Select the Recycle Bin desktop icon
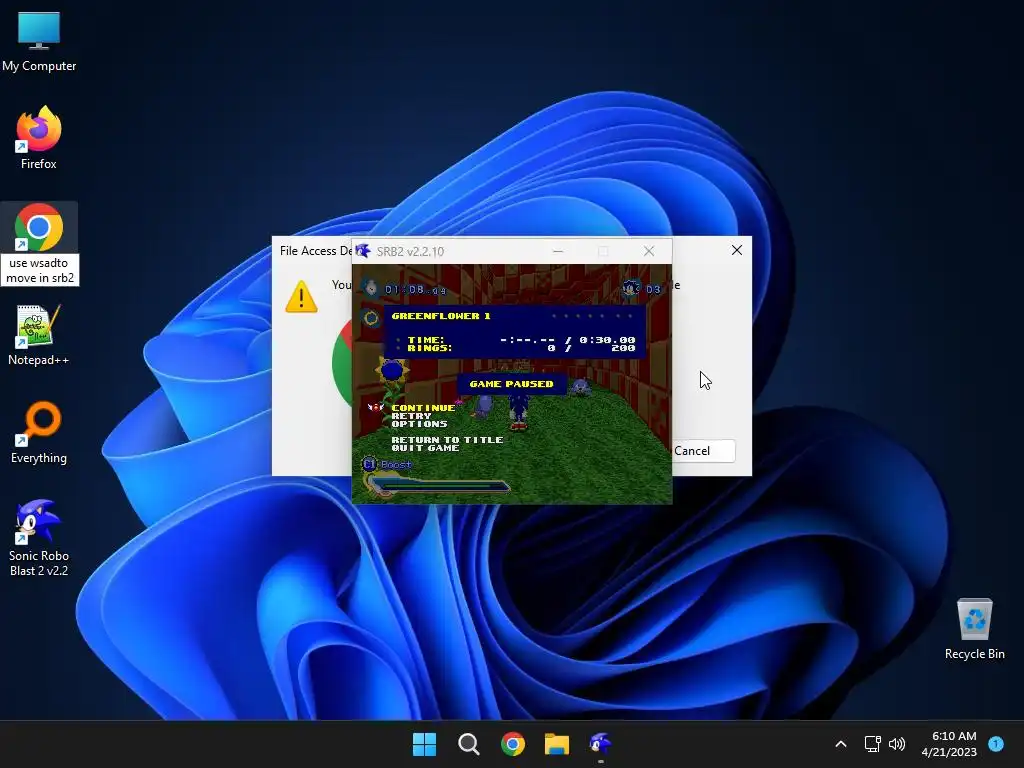Viewport: 1024px width, 768px height. [974, 629]
